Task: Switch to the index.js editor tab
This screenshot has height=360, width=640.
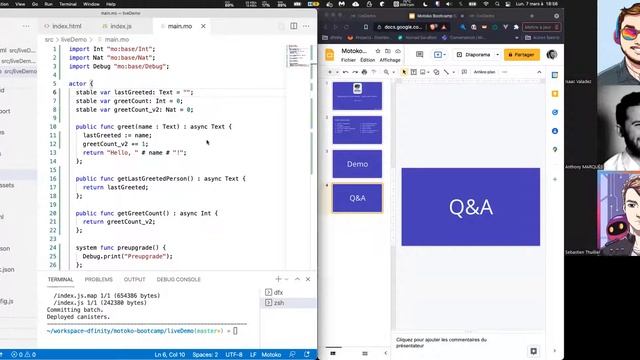Action: coord(117,26)
